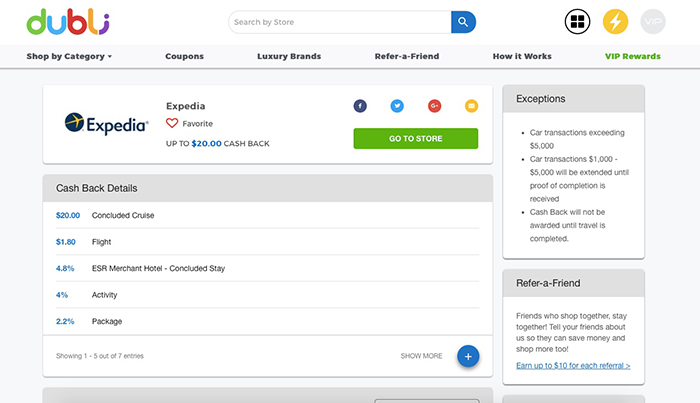Toggle the Favorite heart for Expedia
Image resolution: width=700 pixels, height=403 pixels.
(172, 123)
